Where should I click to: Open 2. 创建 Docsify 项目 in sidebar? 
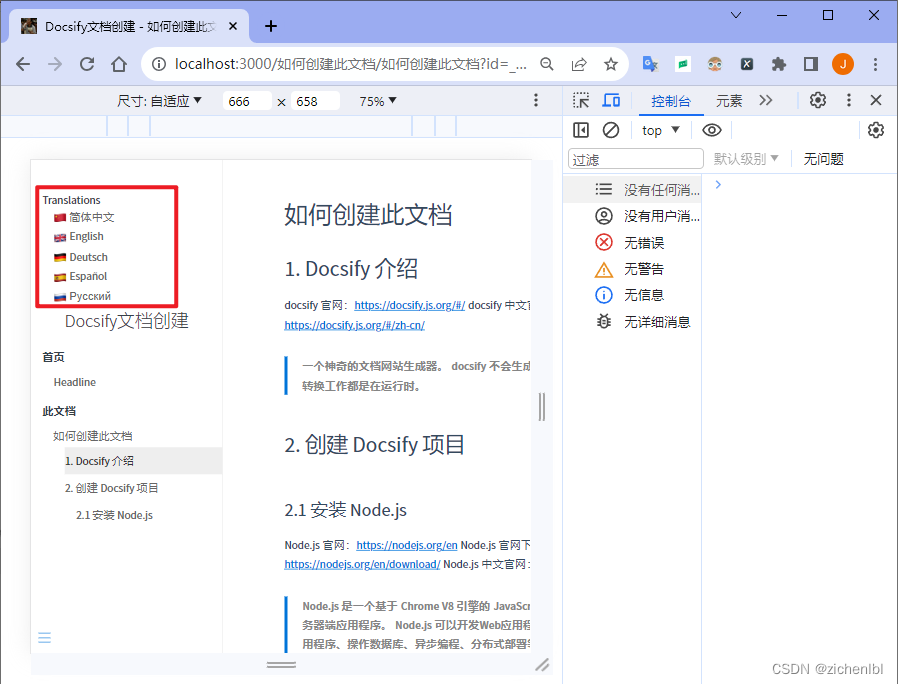coord(112,488)
